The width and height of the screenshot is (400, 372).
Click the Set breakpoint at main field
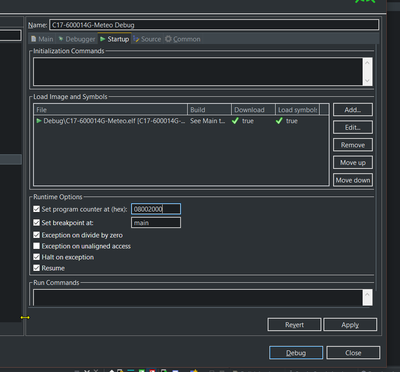[156, 223]
